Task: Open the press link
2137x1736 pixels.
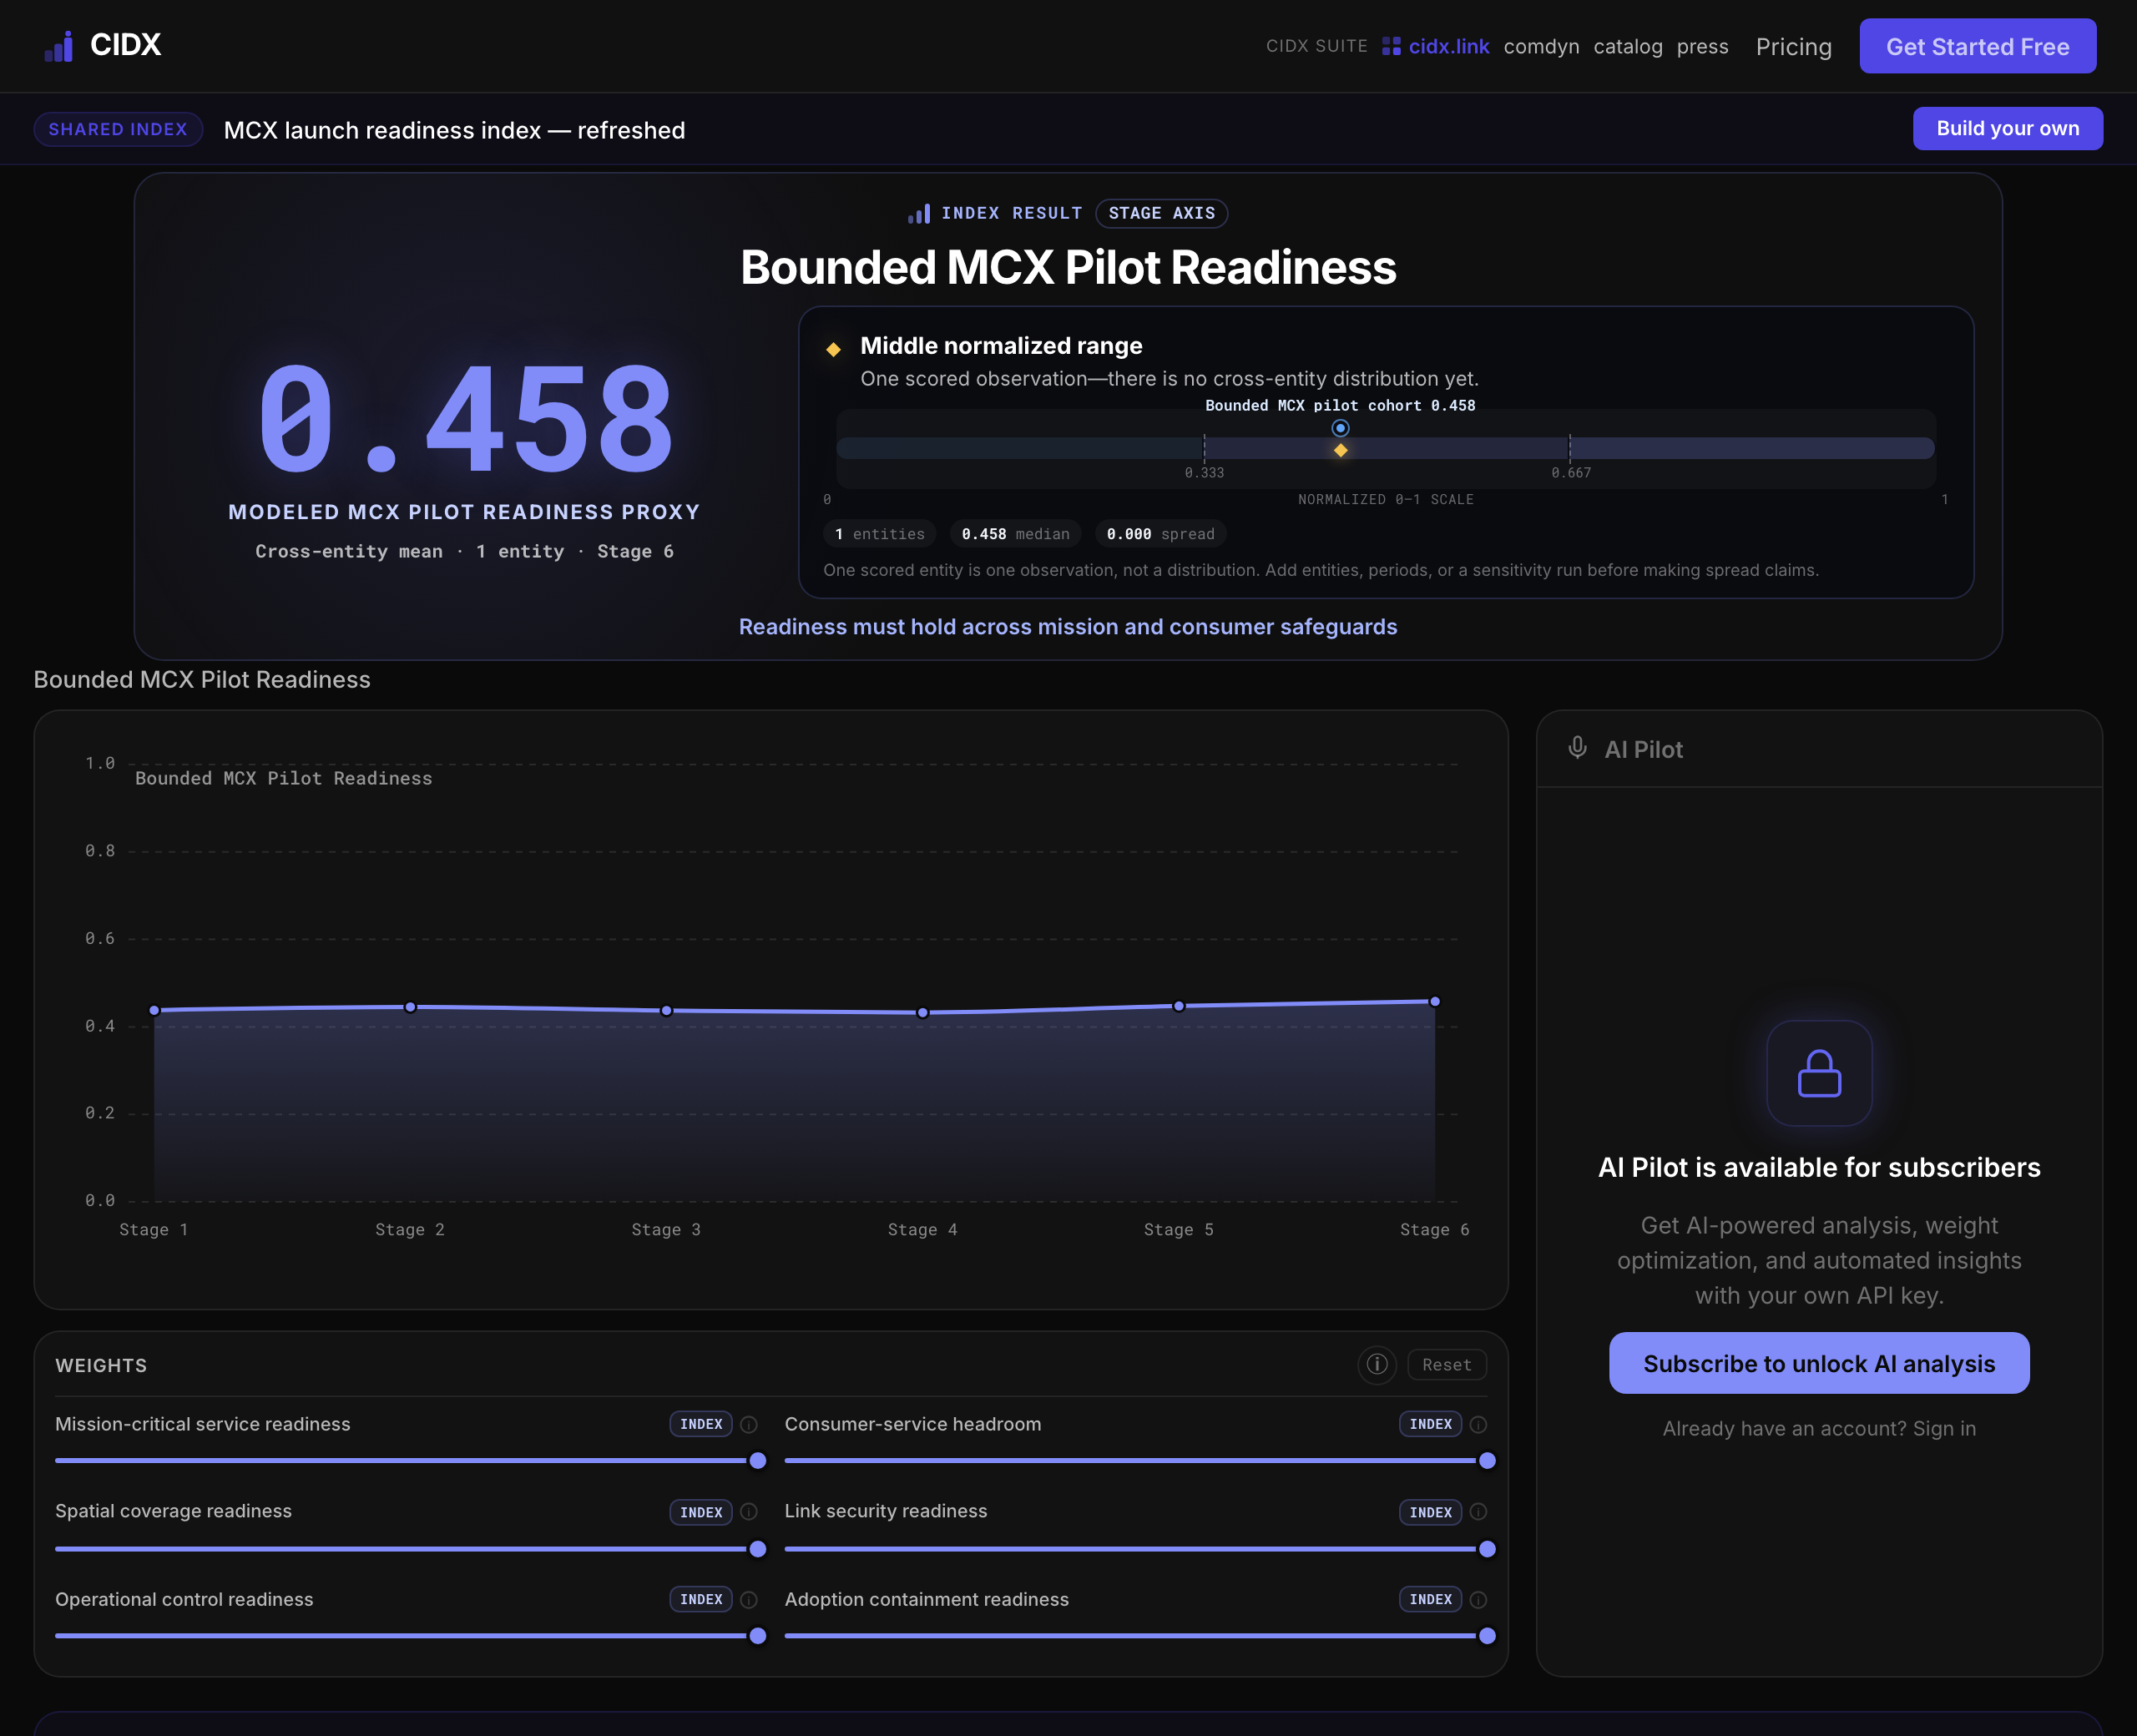Action: [x=1702, y=46]
